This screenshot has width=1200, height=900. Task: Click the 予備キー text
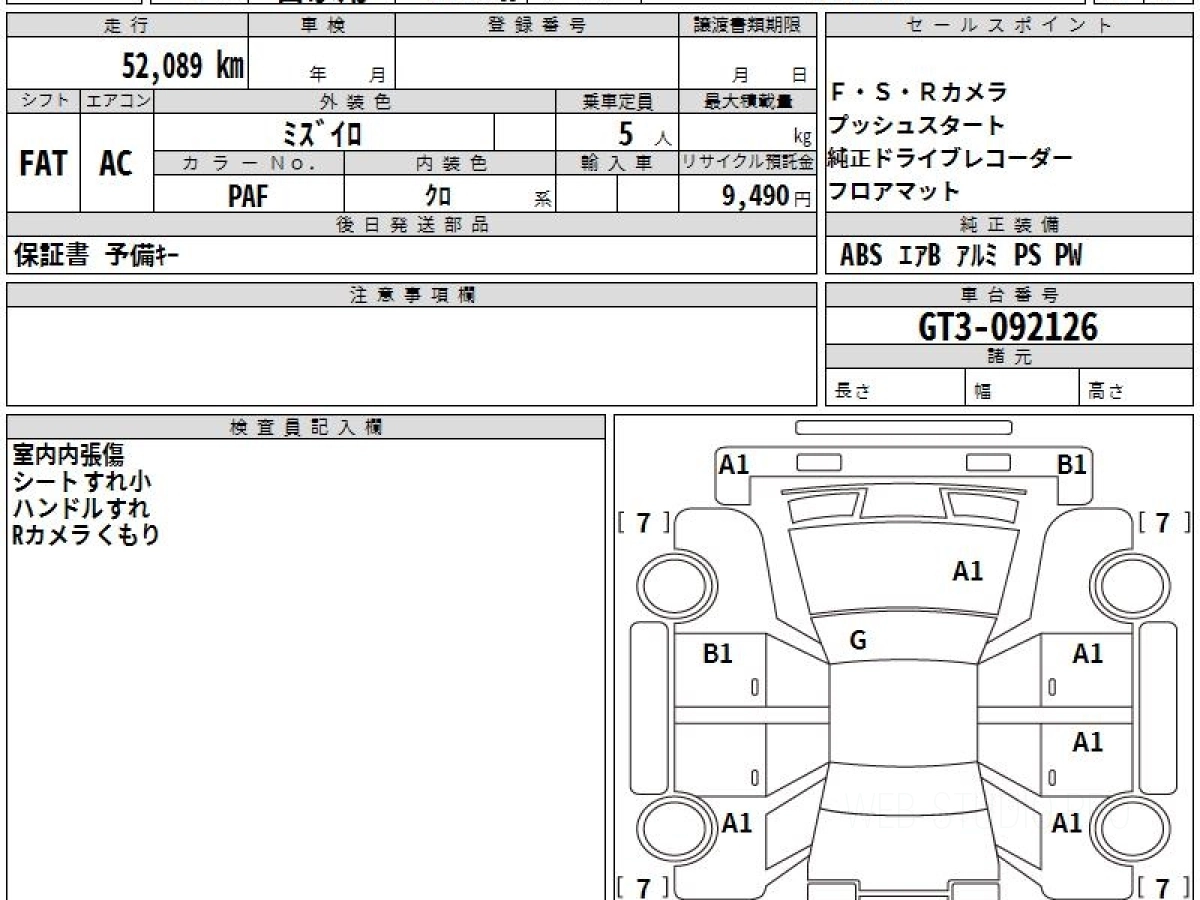click(x=143, y=256)
